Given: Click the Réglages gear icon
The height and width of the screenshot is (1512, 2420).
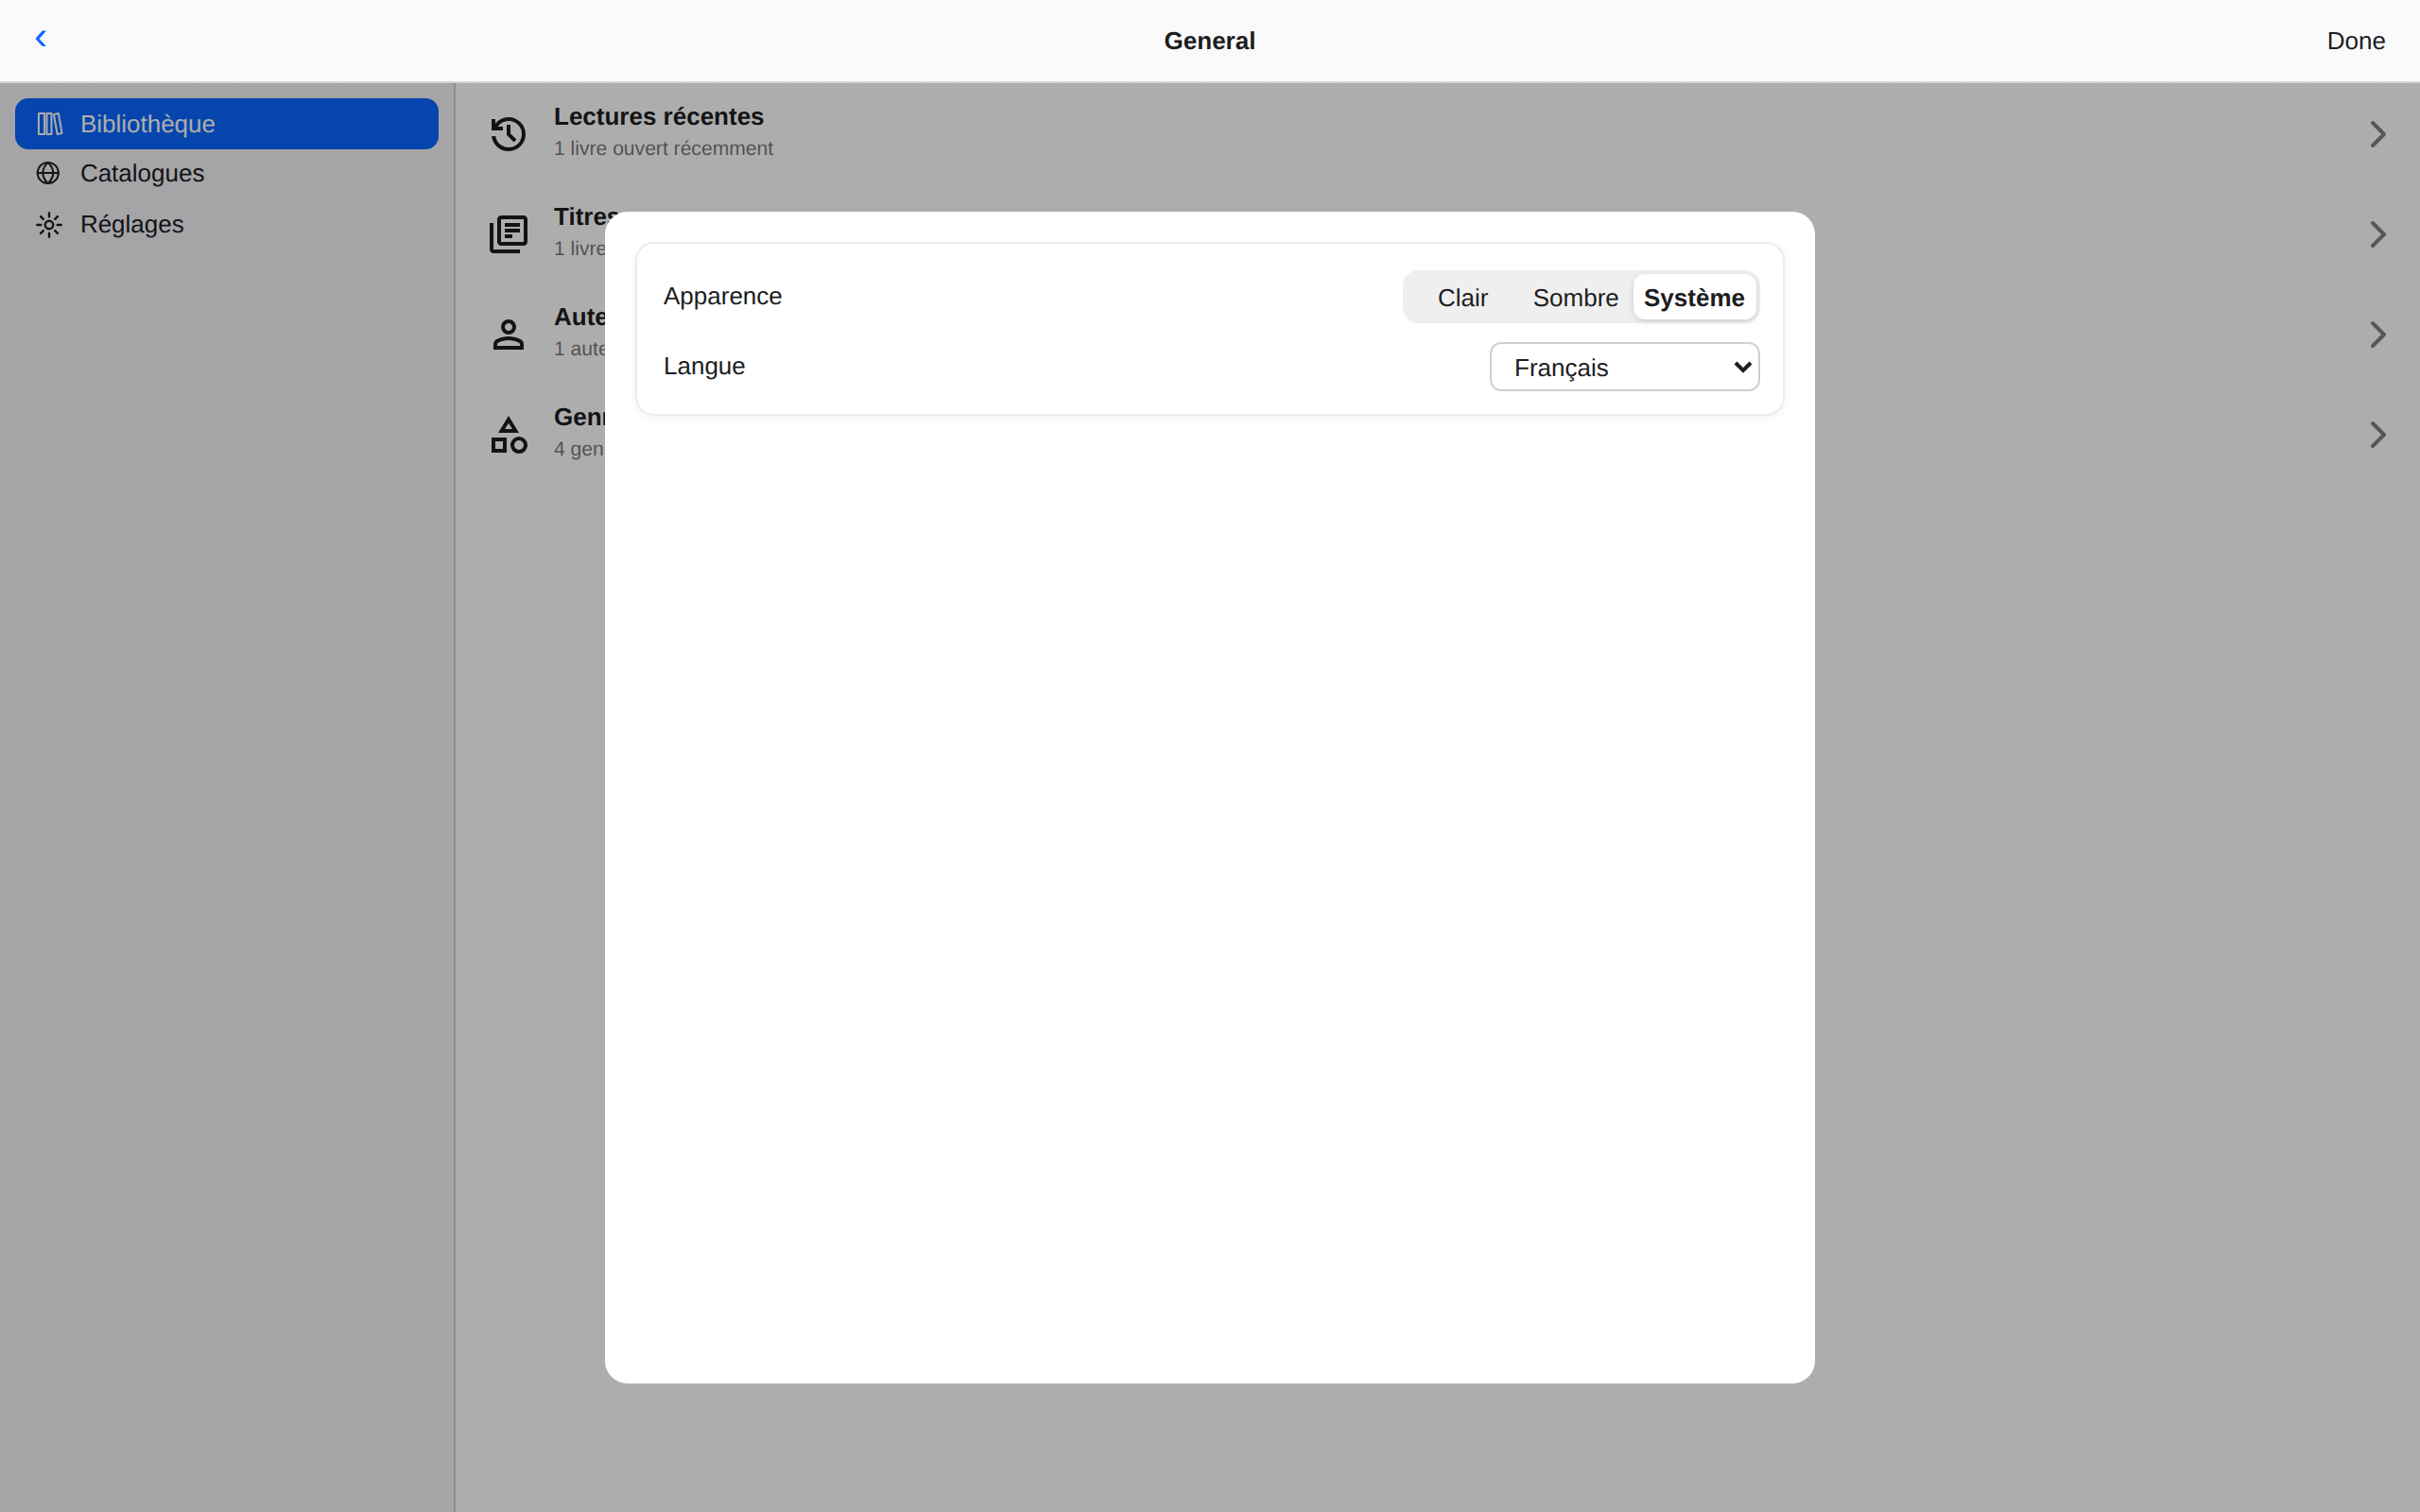Looking at the screenshot, I should 49,224.
